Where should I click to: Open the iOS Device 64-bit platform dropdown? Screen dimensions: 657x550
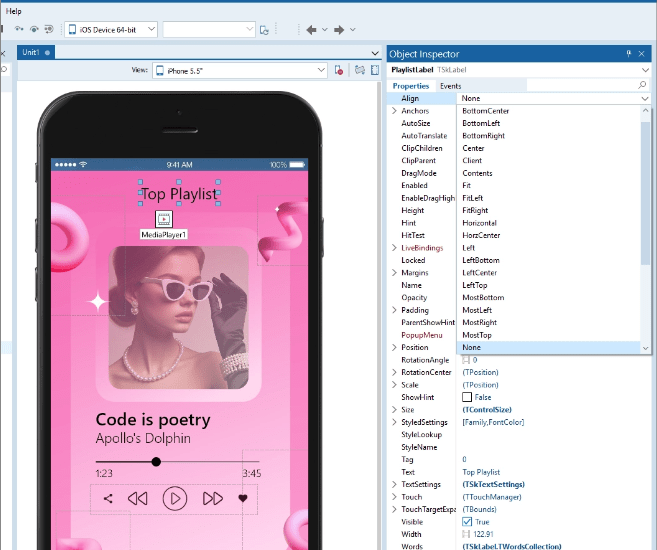[111, 30]
